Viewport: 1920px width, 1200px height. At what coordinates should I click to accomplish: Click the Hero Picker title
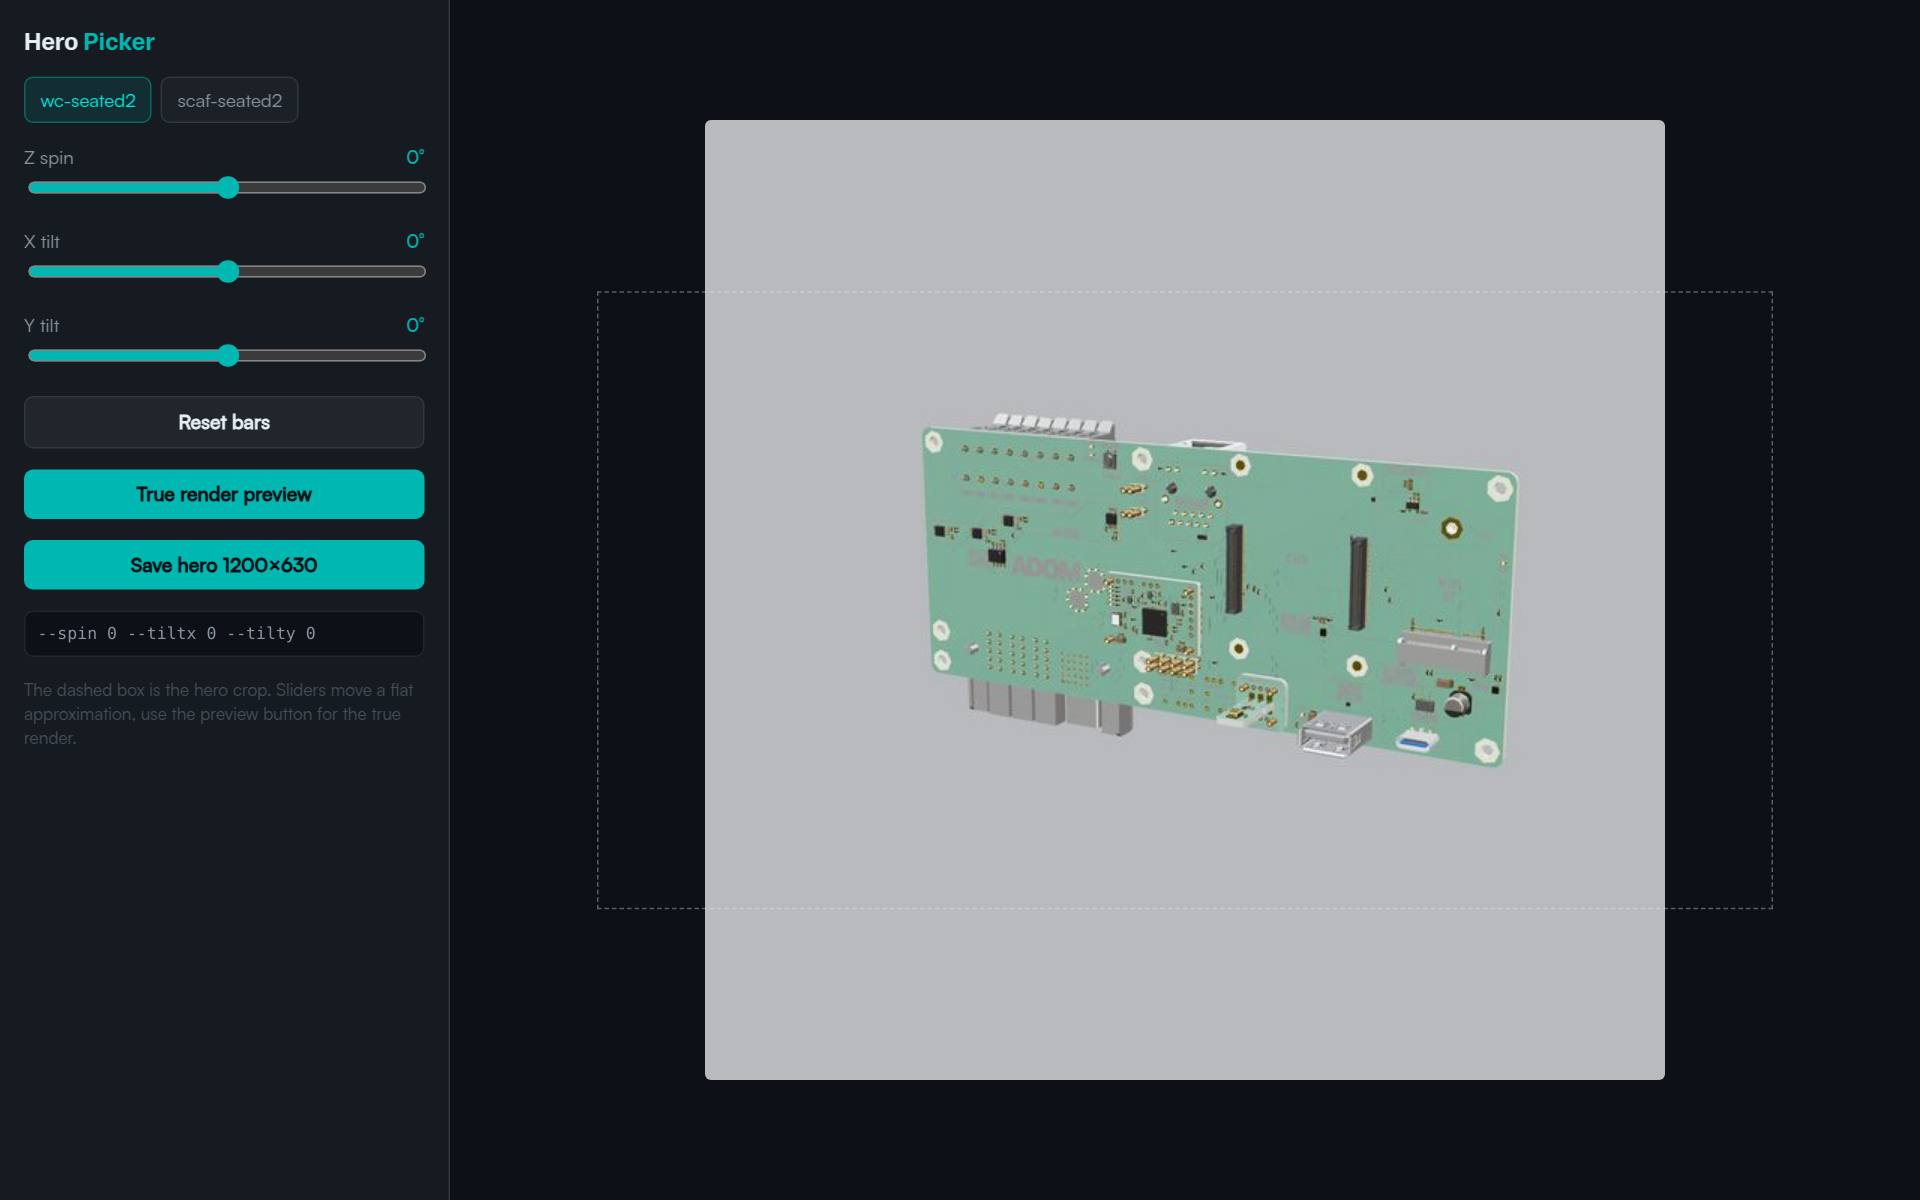pos(89,42)
